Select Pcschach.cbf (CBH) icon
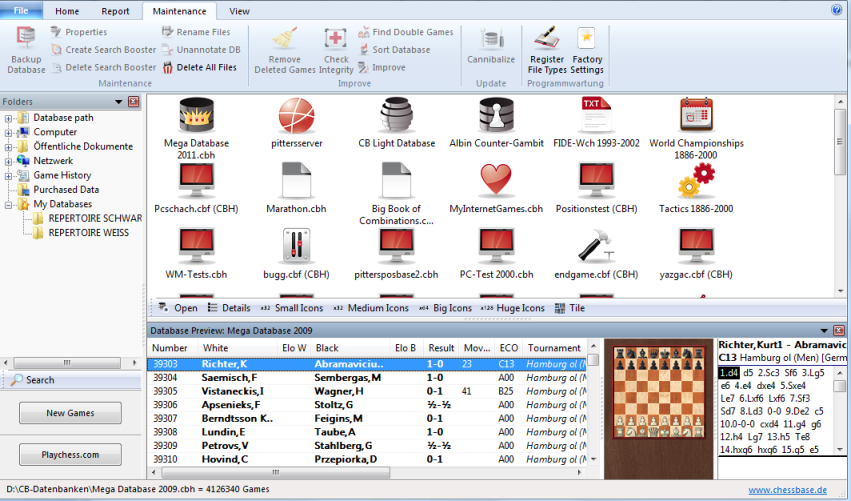This screenshot has width=851, height=501. 196,181
